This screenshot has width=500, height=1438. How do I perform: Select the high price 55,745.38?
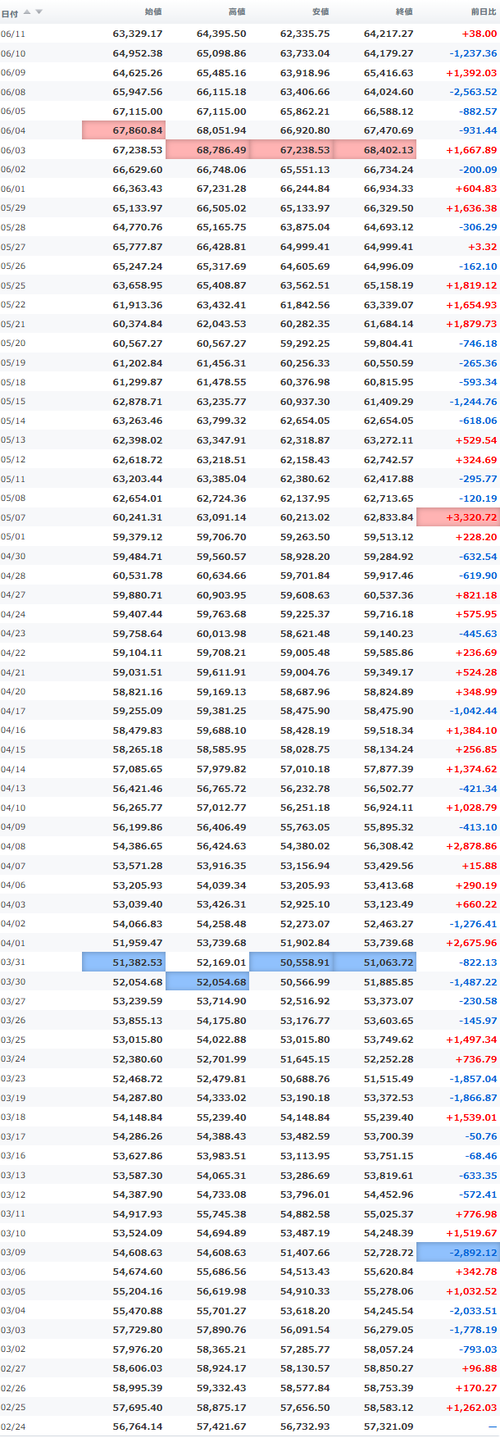coord(221,1213)
